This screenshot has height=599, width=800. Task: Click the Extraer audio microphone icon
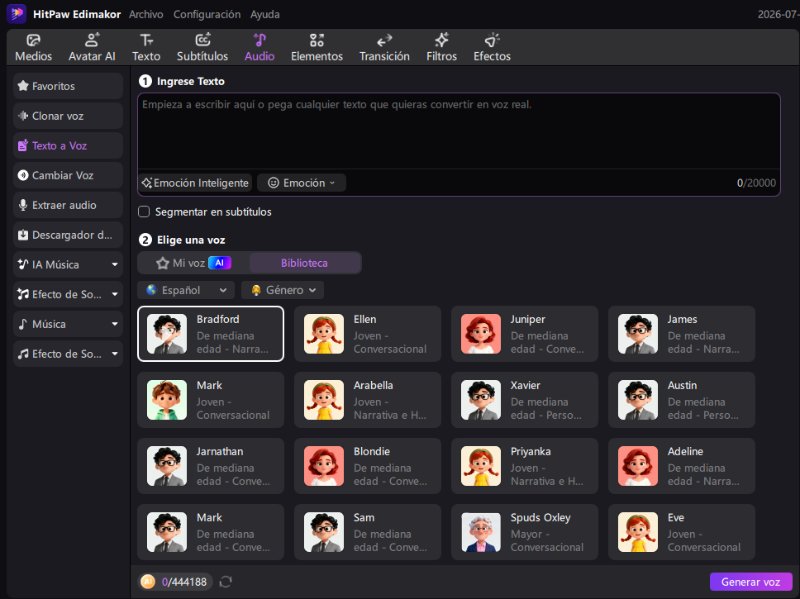[x=23, y=205]
